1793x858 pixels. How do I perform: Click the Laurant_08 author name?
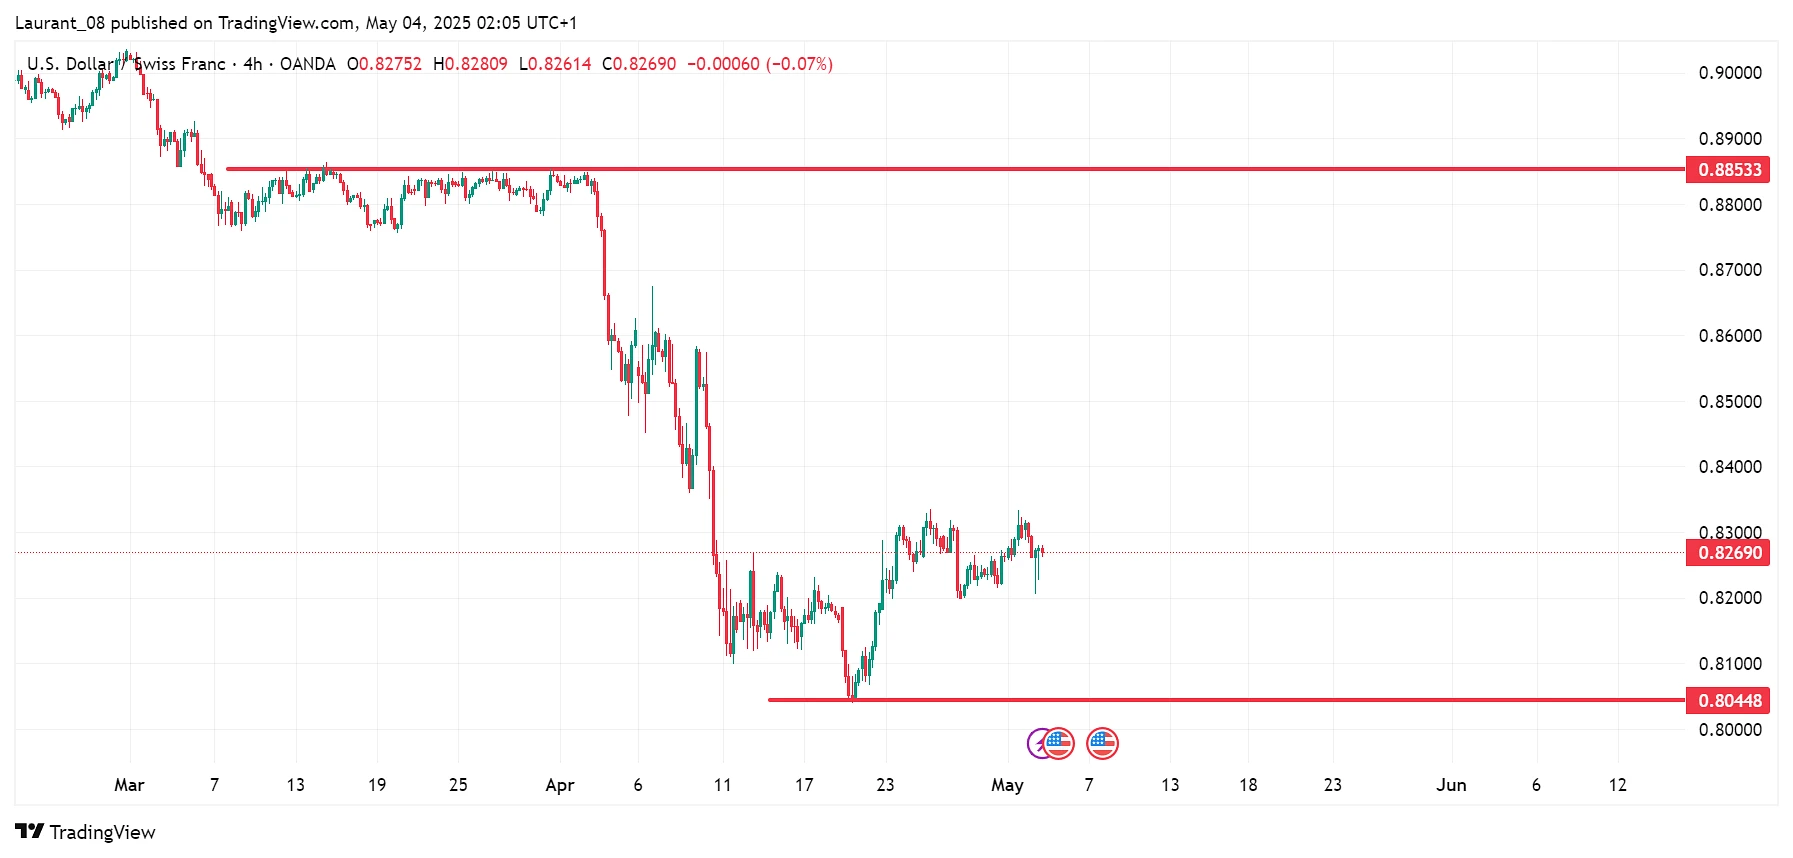60,23
